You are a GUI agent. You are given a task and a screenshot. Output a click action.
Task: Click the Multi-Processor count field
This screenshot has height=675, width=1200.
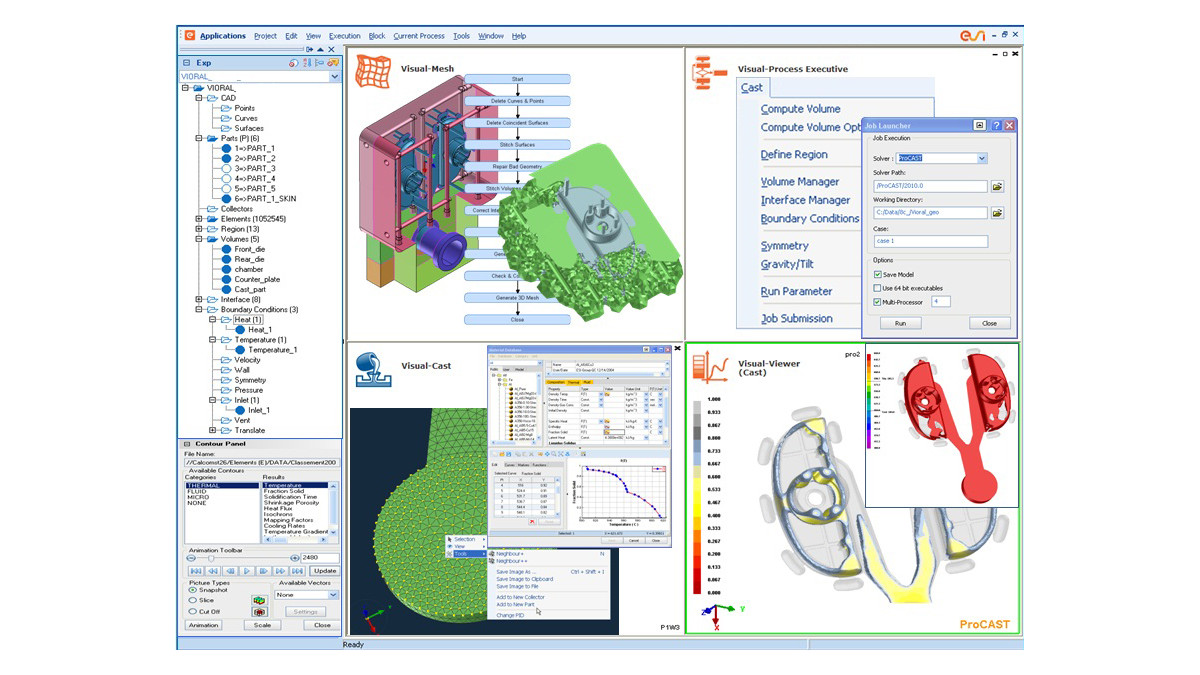coord(940,301)
